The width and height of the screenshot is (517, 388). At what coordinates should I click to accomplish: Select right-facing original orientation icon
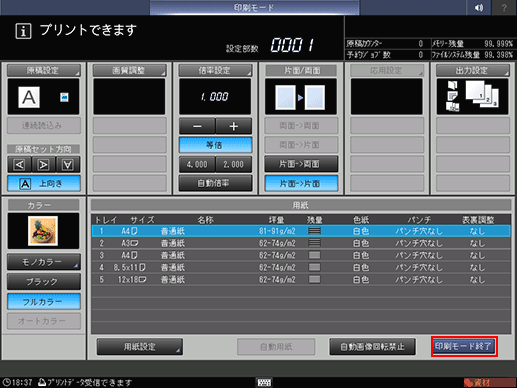[44, 164]
